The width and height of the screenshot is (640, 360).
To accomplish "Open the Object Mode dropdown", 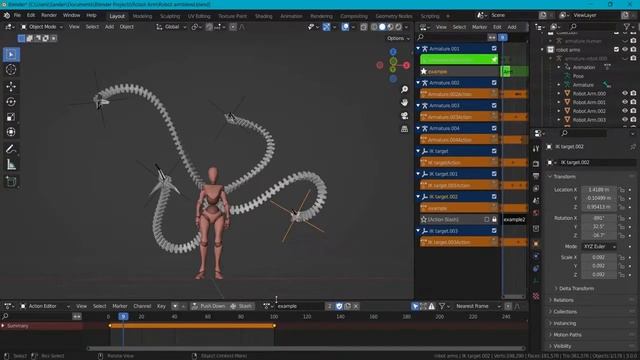I will pyautogui.click(x=42, y=27).
